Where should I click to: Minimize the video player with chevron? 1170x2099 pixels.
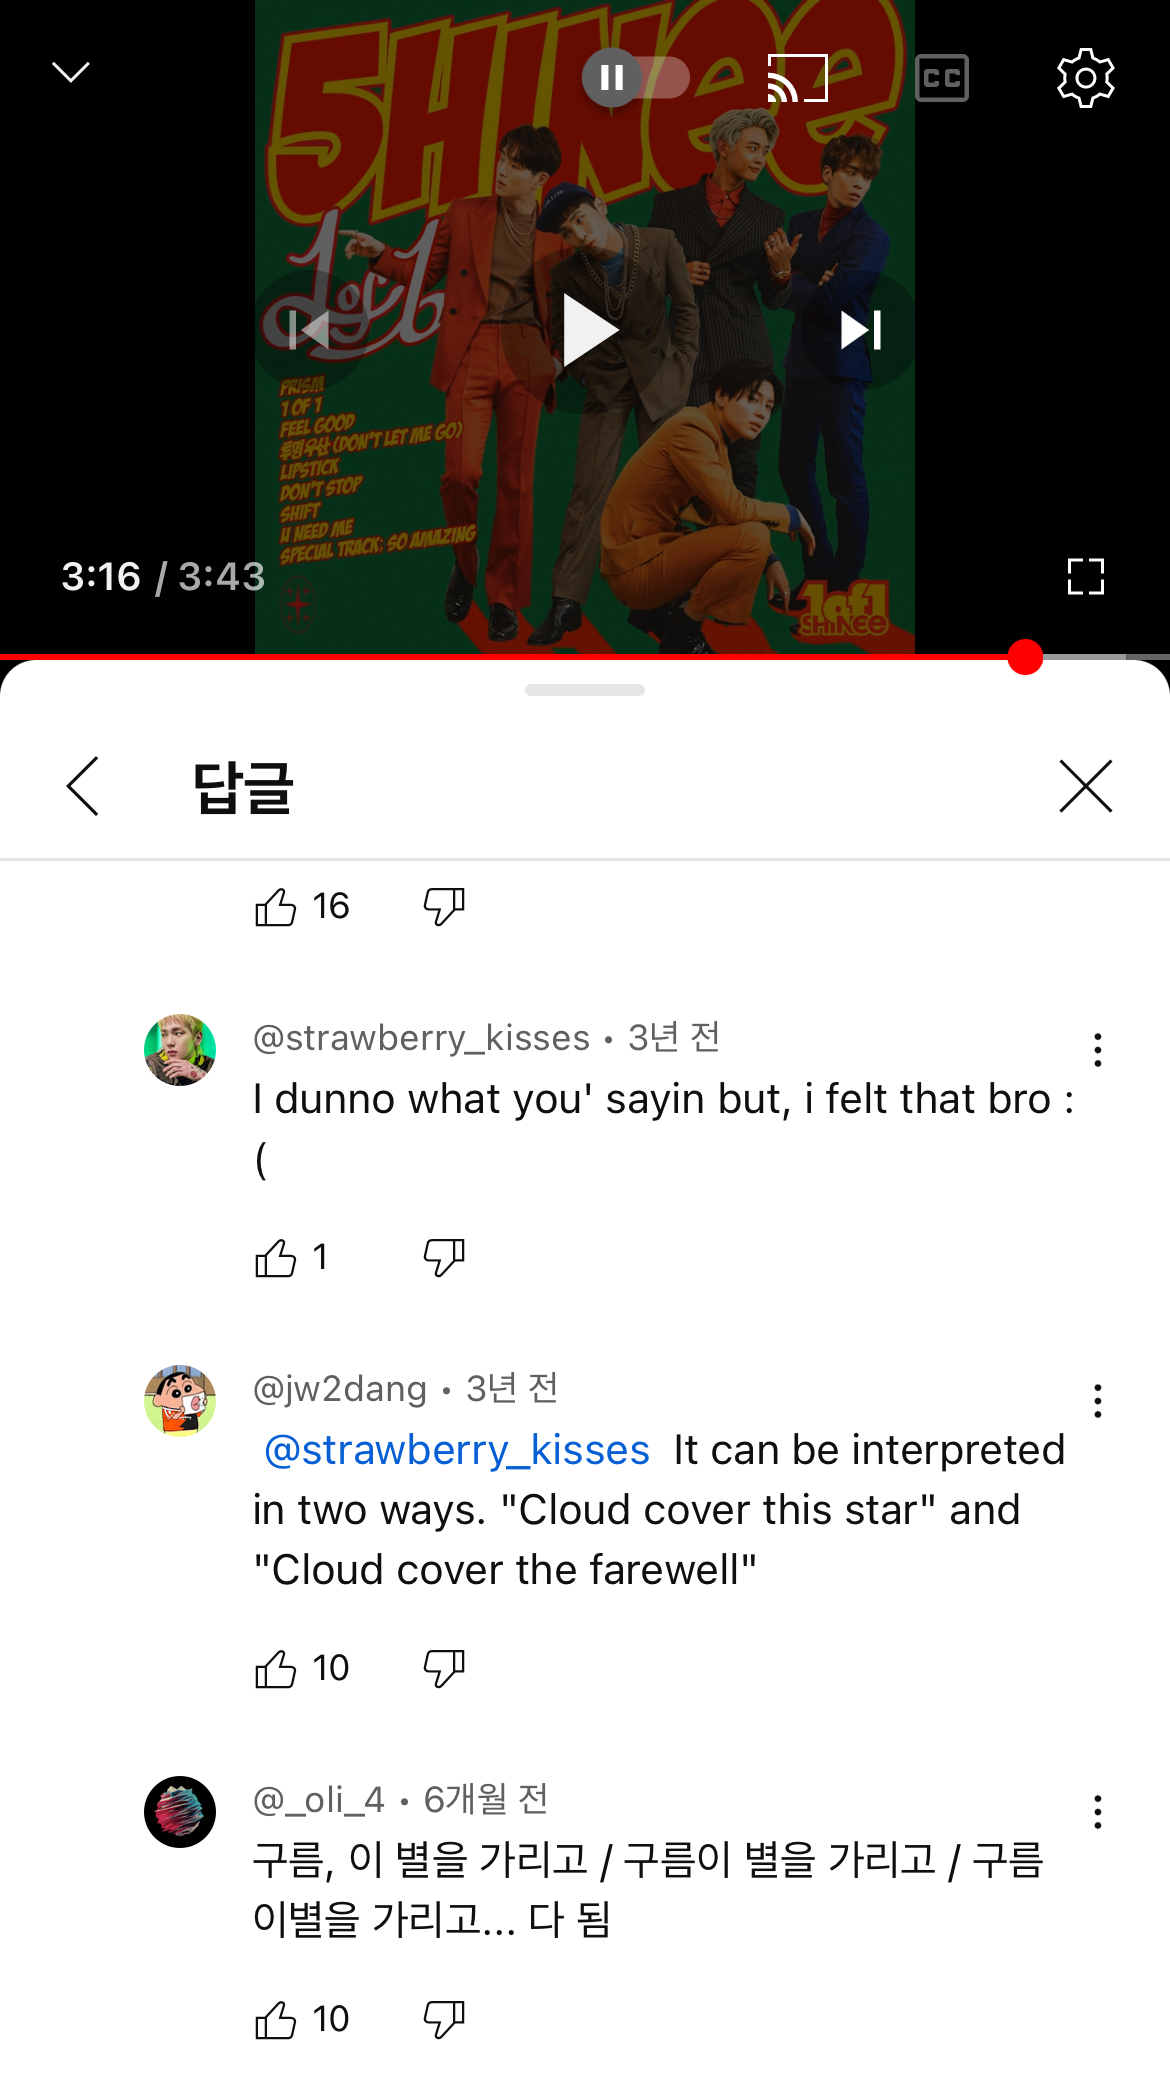pos(70,72)
